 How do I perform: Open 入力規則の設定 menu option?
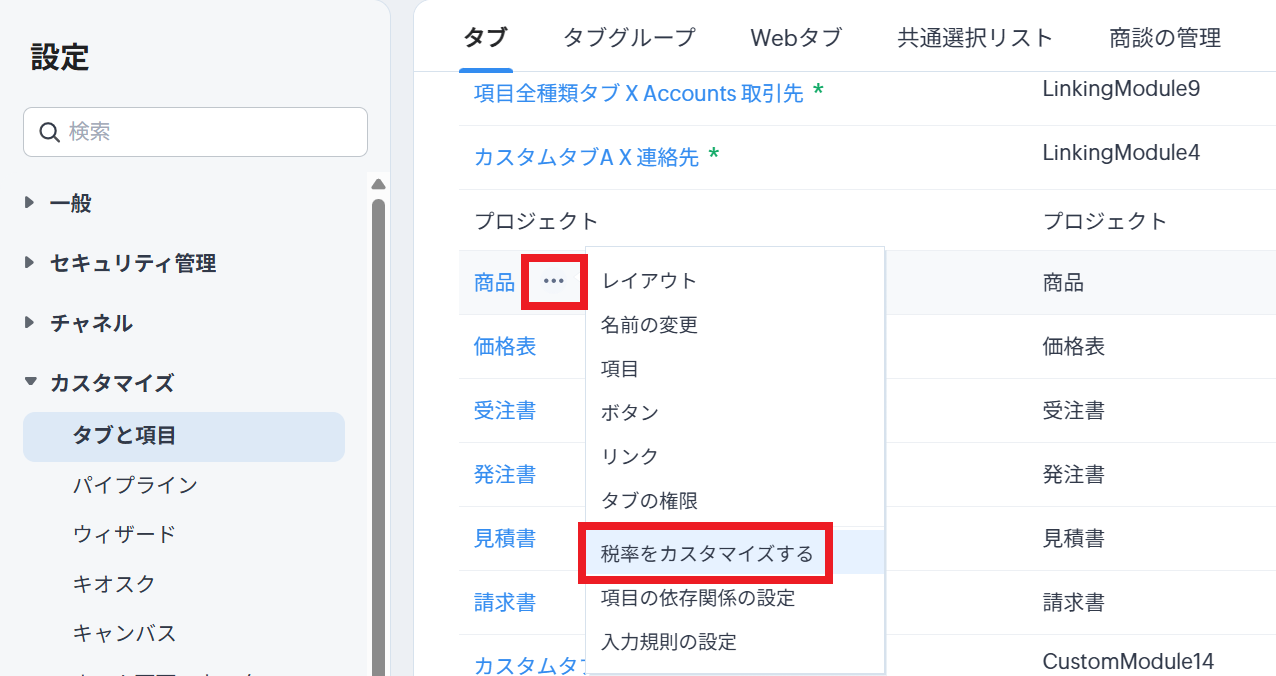tap(668, 642)
